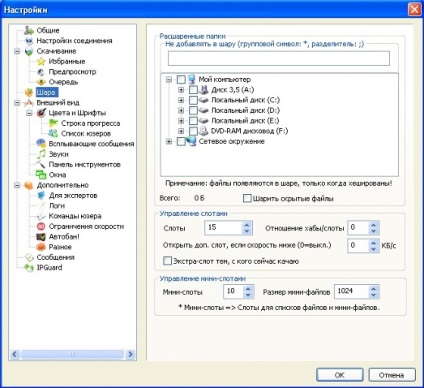424x388 pixels.
Task: Decrease Отношение хабы/слоты spinner value
Action: pyautogui.click(x=374, y=231)
